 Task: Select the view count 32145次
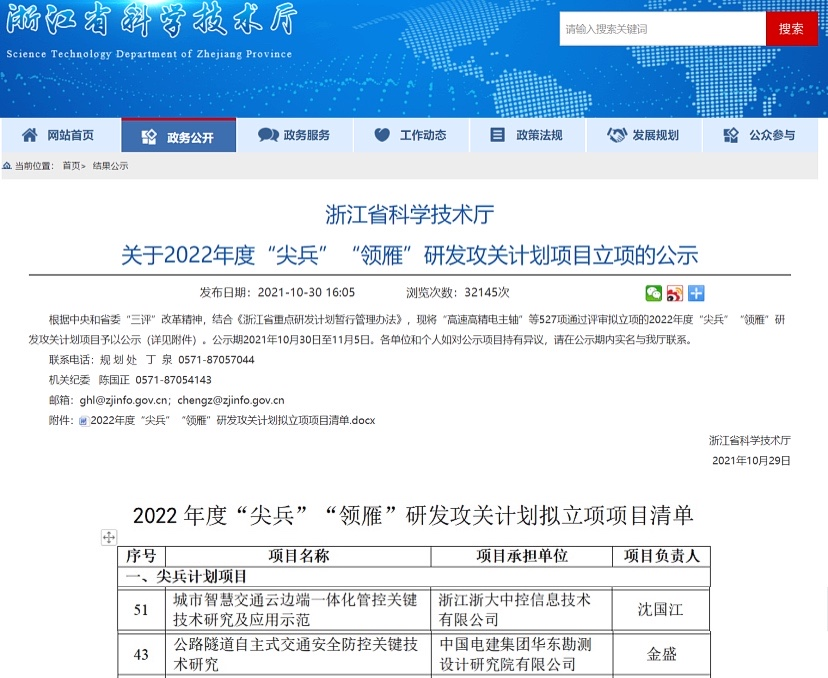click(x=487, y=293)
